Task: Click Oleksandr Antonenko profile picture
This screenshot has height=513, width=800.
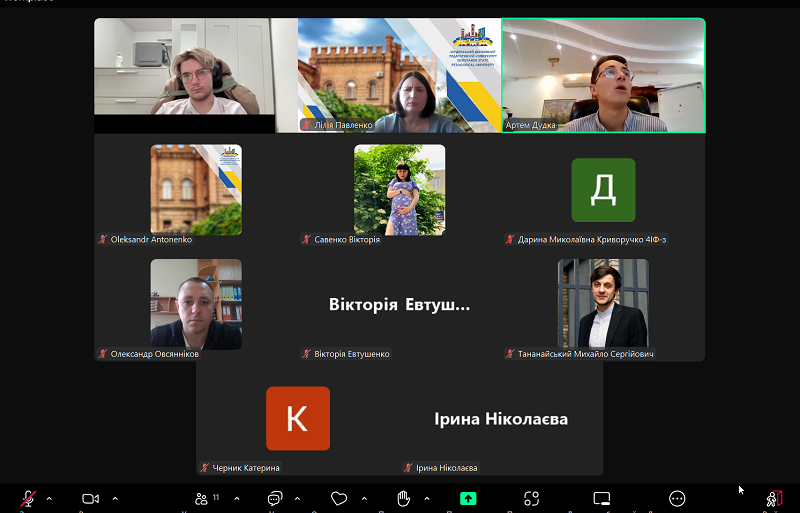Action: pyautogui.click(x=196, y=190)
